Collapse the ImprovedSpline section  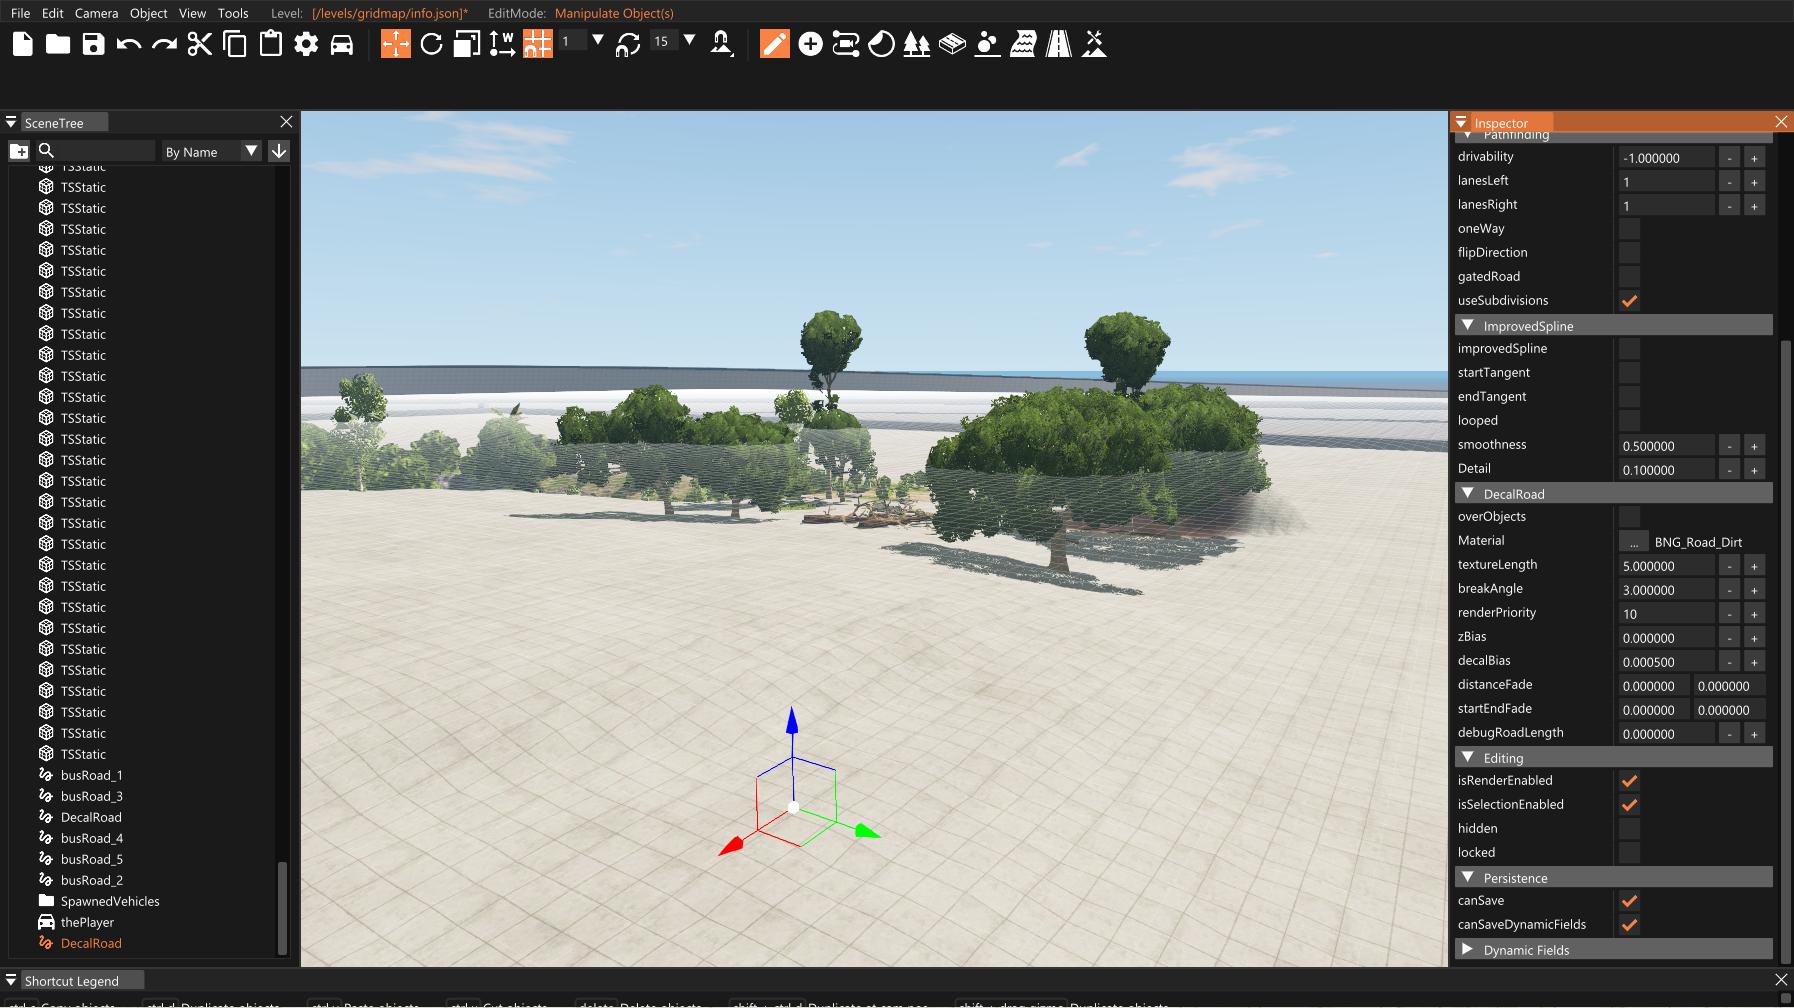(x=1468, y=325)
